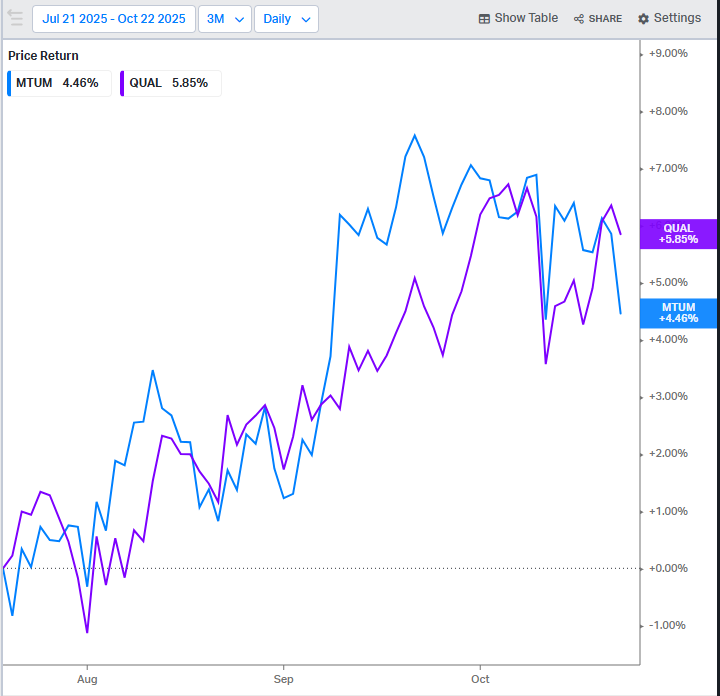Click the Sep label on the time axis
The width and height of the screenshot is (720, 696).
[x=283, y=678]
